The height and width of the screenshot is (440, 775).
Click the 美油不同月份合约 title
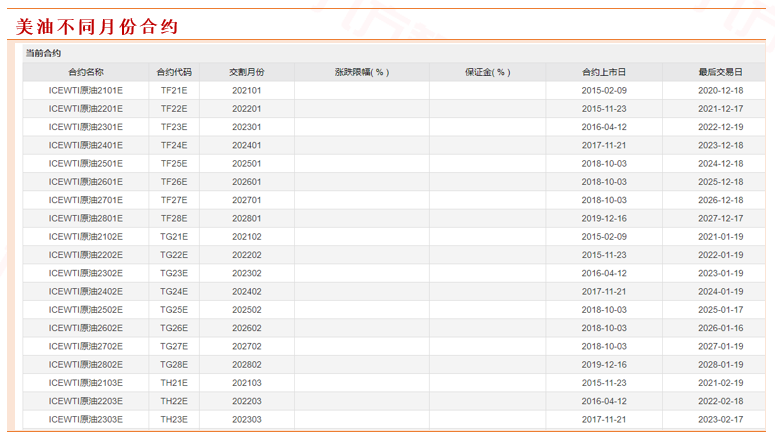[97, 27]
